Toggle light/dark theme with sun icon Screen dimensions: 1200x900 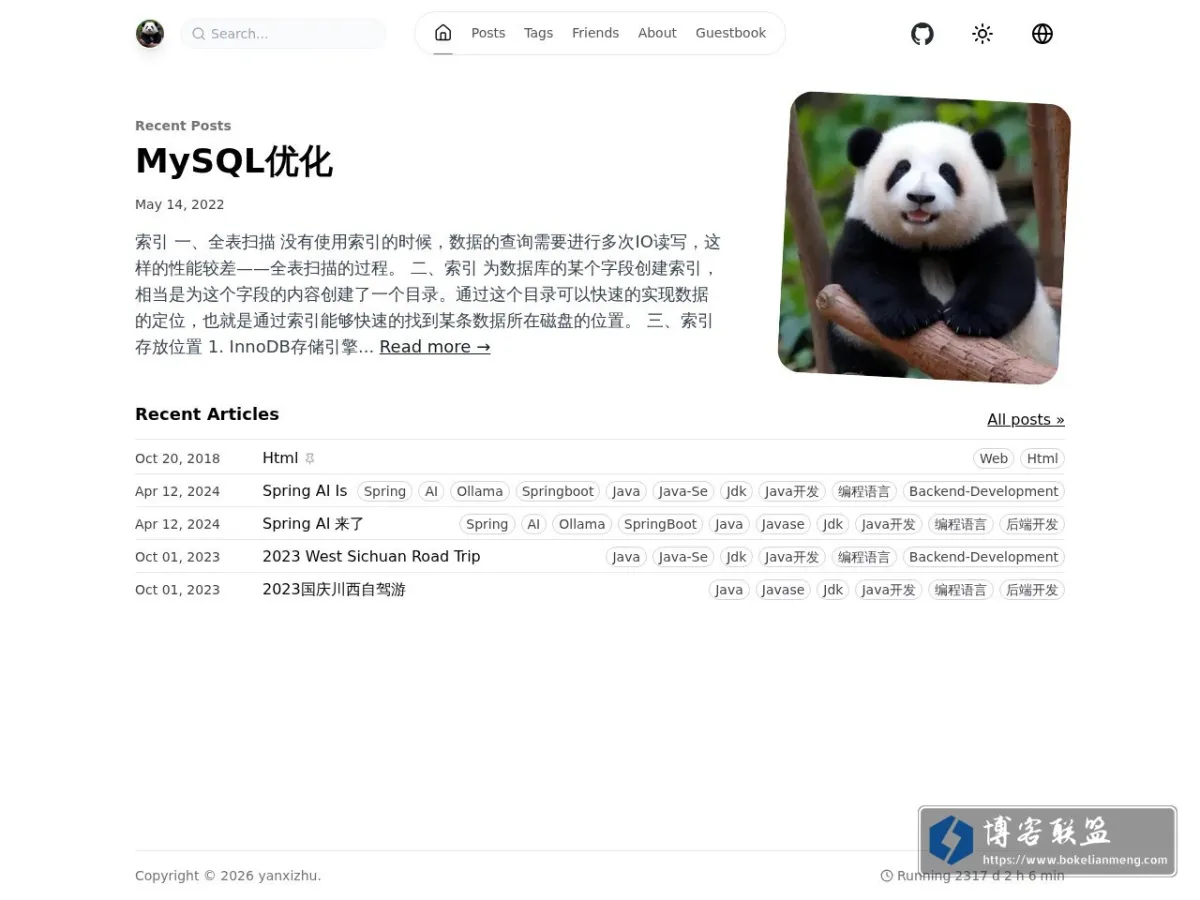click(982, 34)
